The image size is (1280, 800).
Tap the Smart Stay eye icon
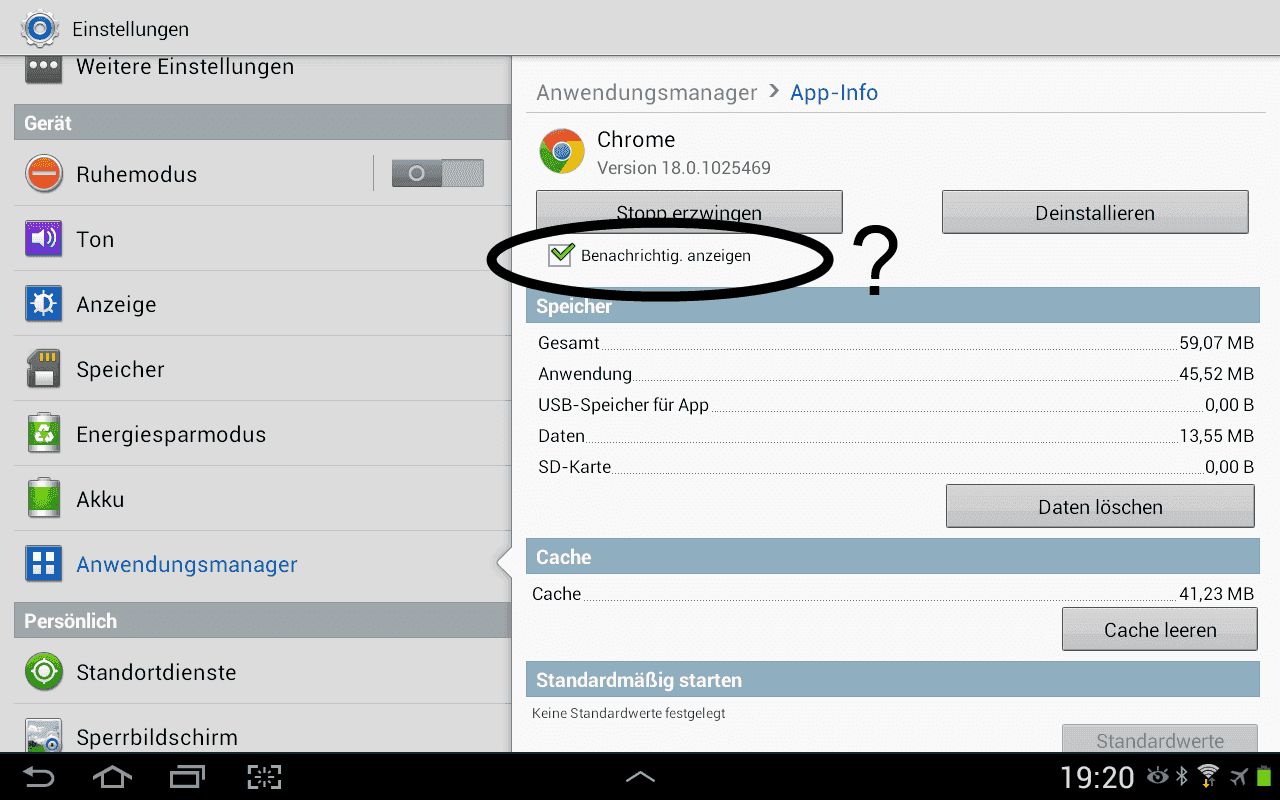click(x=1158, y=776)
